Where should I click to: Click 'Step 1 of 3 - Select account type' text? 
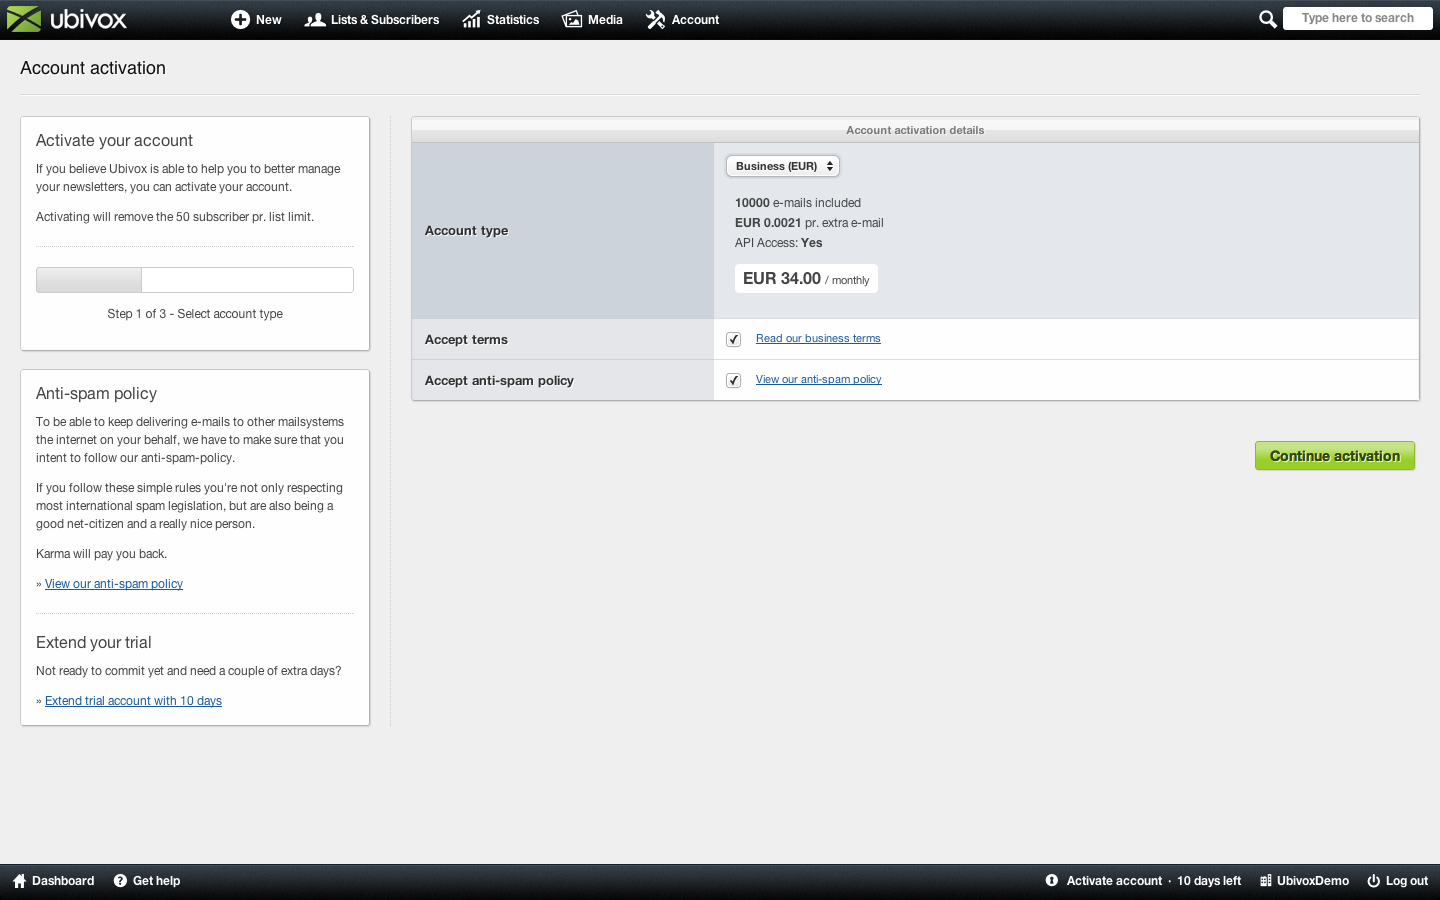coord(195,314)
